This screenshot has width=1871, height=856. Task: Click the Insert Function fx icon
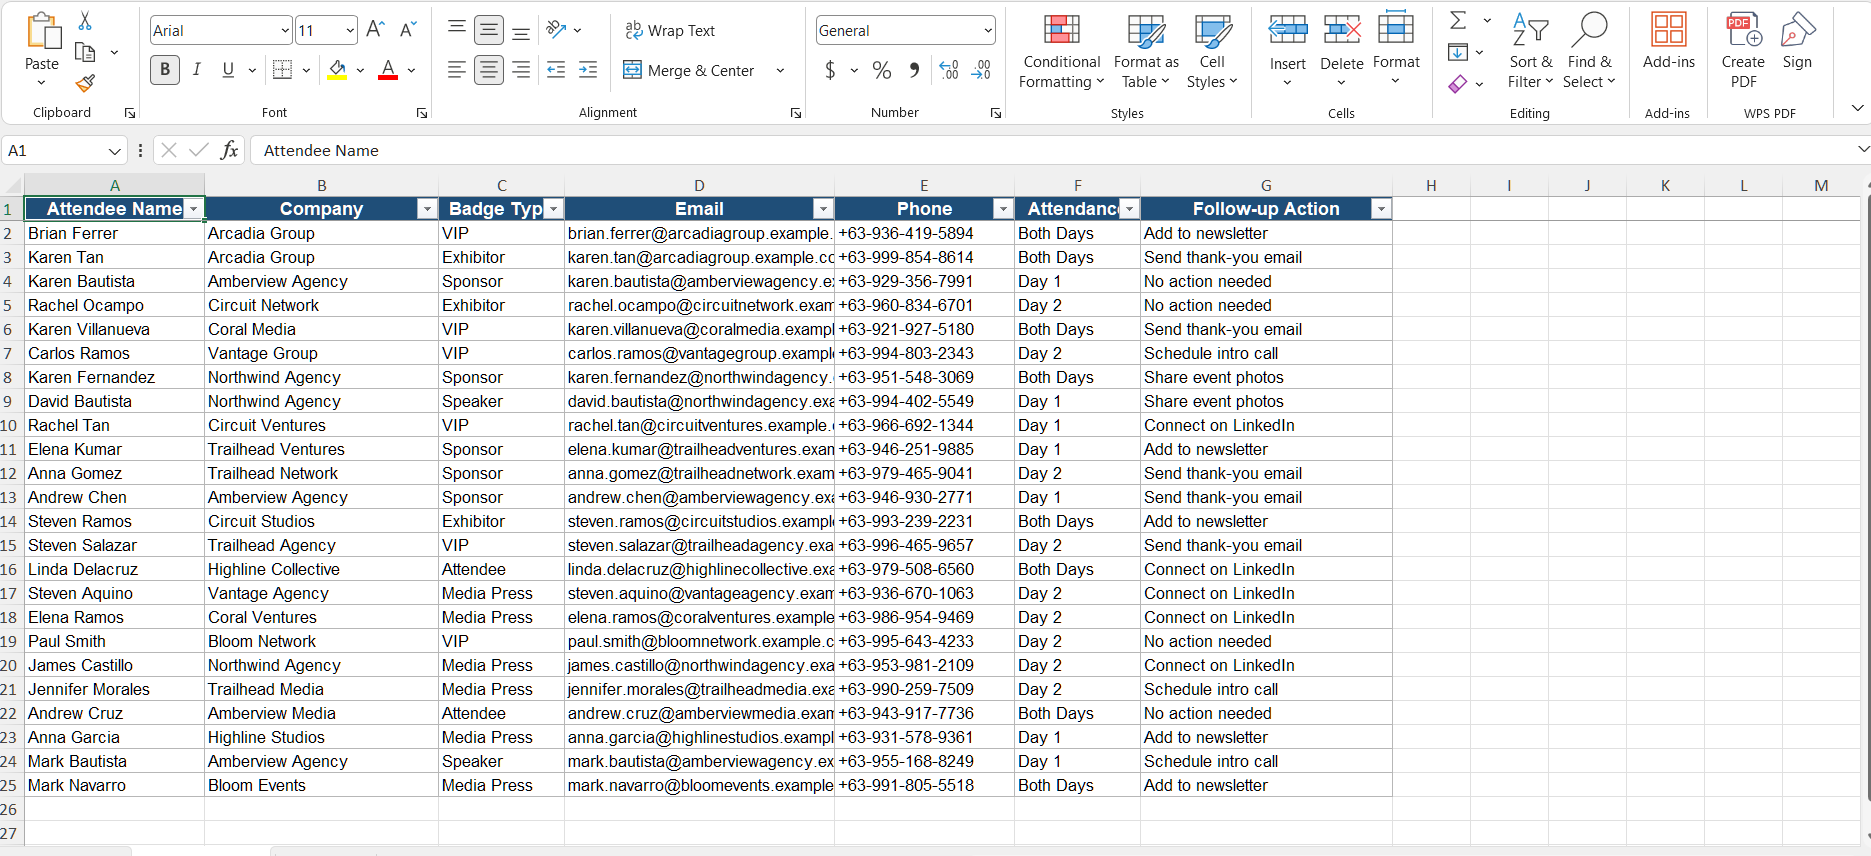(x=230, y=150)
